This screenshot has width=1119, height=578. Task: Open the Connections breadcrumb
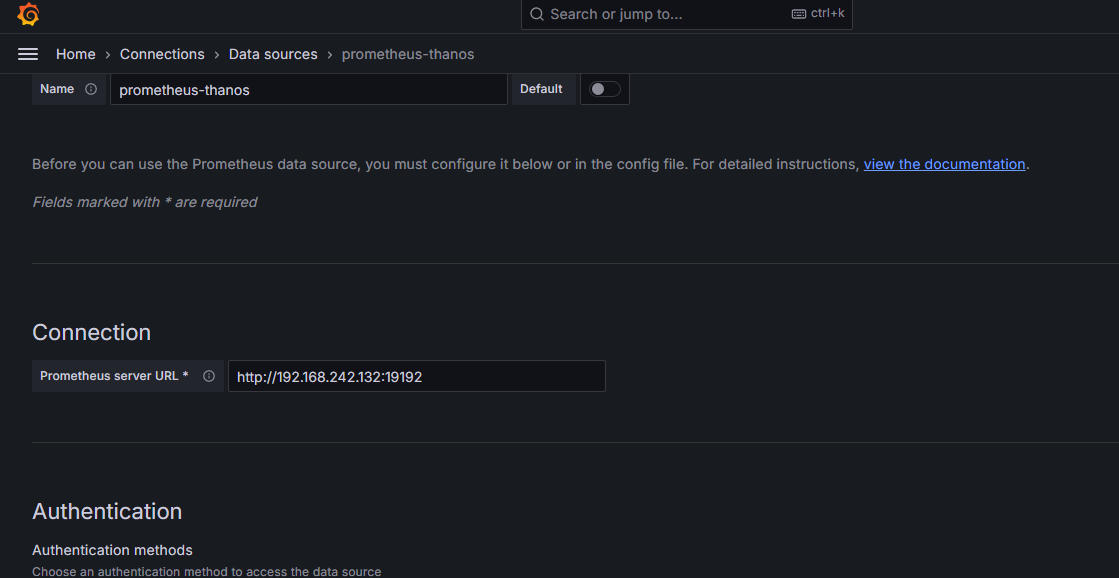coord(162,54)
